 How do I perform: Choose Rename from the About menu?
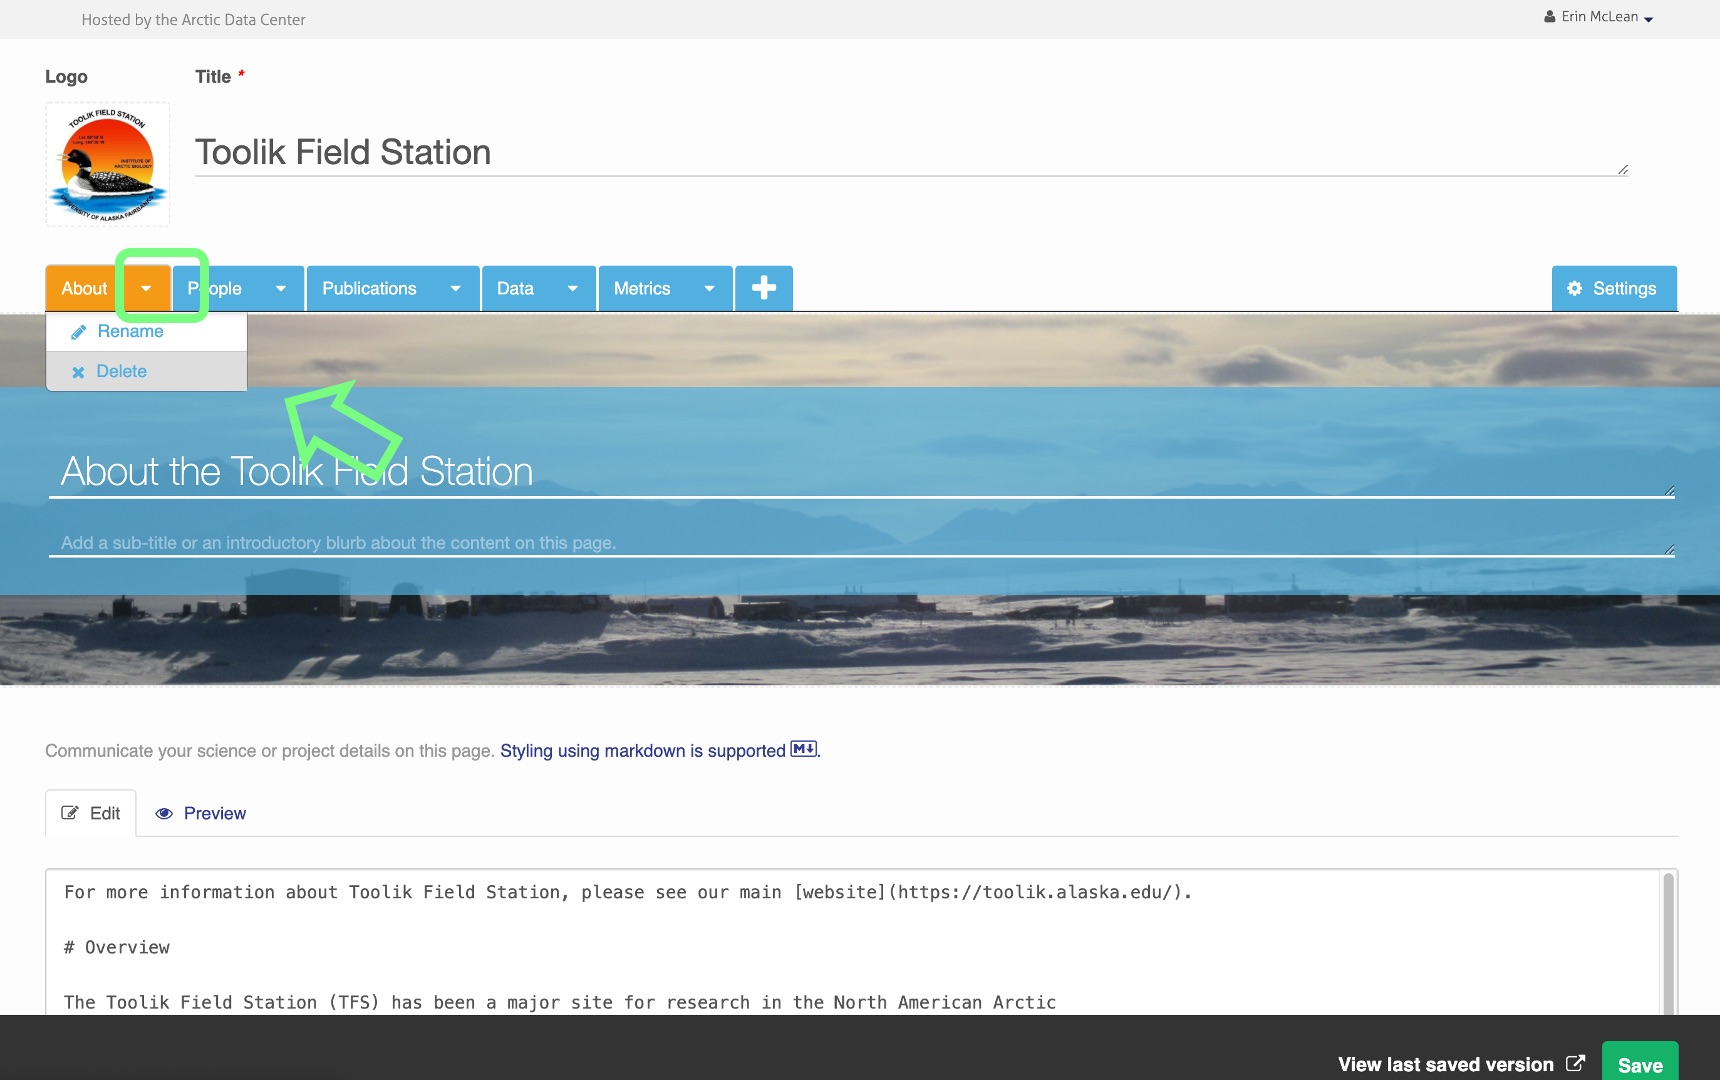[x=146, y=332]
